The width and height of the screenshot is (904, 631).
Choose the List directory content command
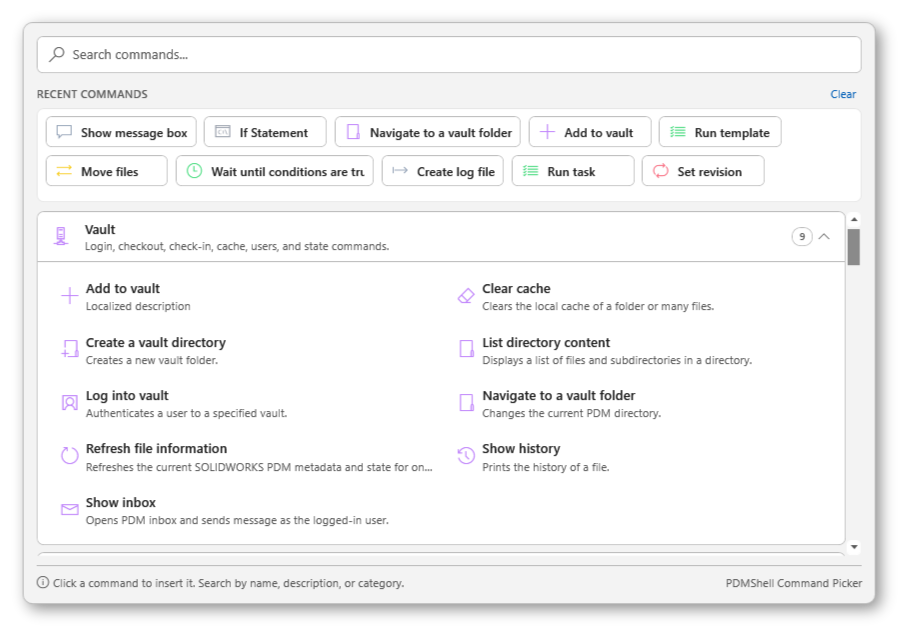point(546,343)
